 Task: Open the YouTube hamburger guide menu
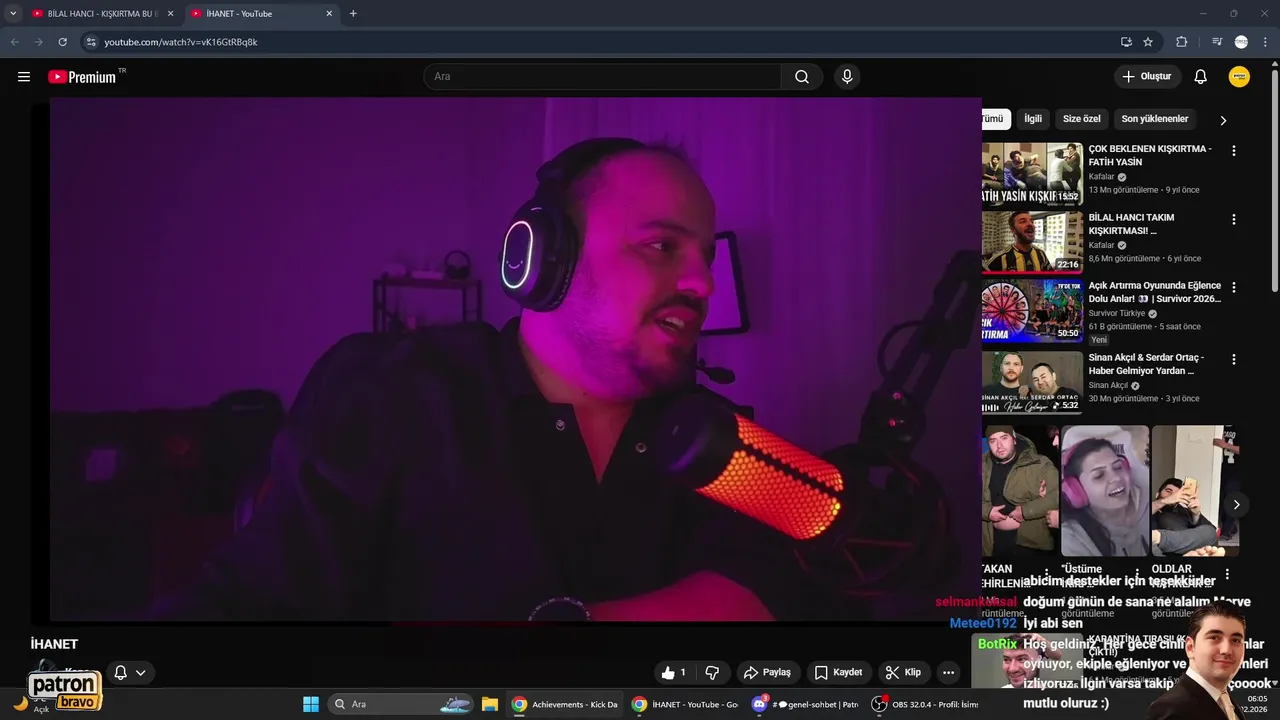pos(24,77)
